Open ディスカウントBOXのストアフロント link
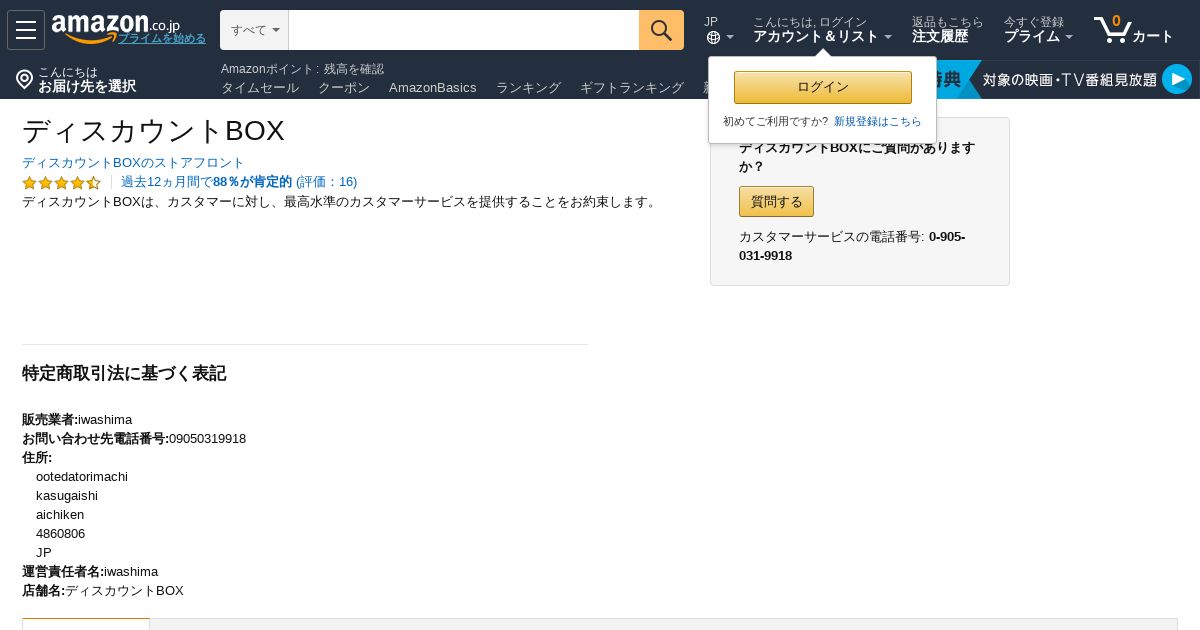The height and width of the screenshot is (630, 1200). pos(133,163)
